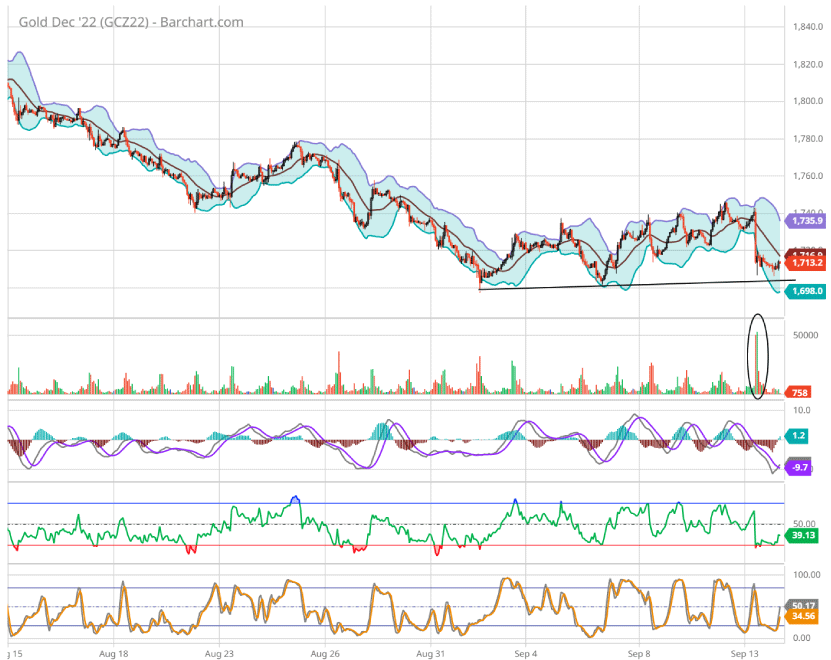Image resolution: width=831 pixels, height=660 pixels.
Task: Click the 1,840.0 price axis label
Action: 806,27
